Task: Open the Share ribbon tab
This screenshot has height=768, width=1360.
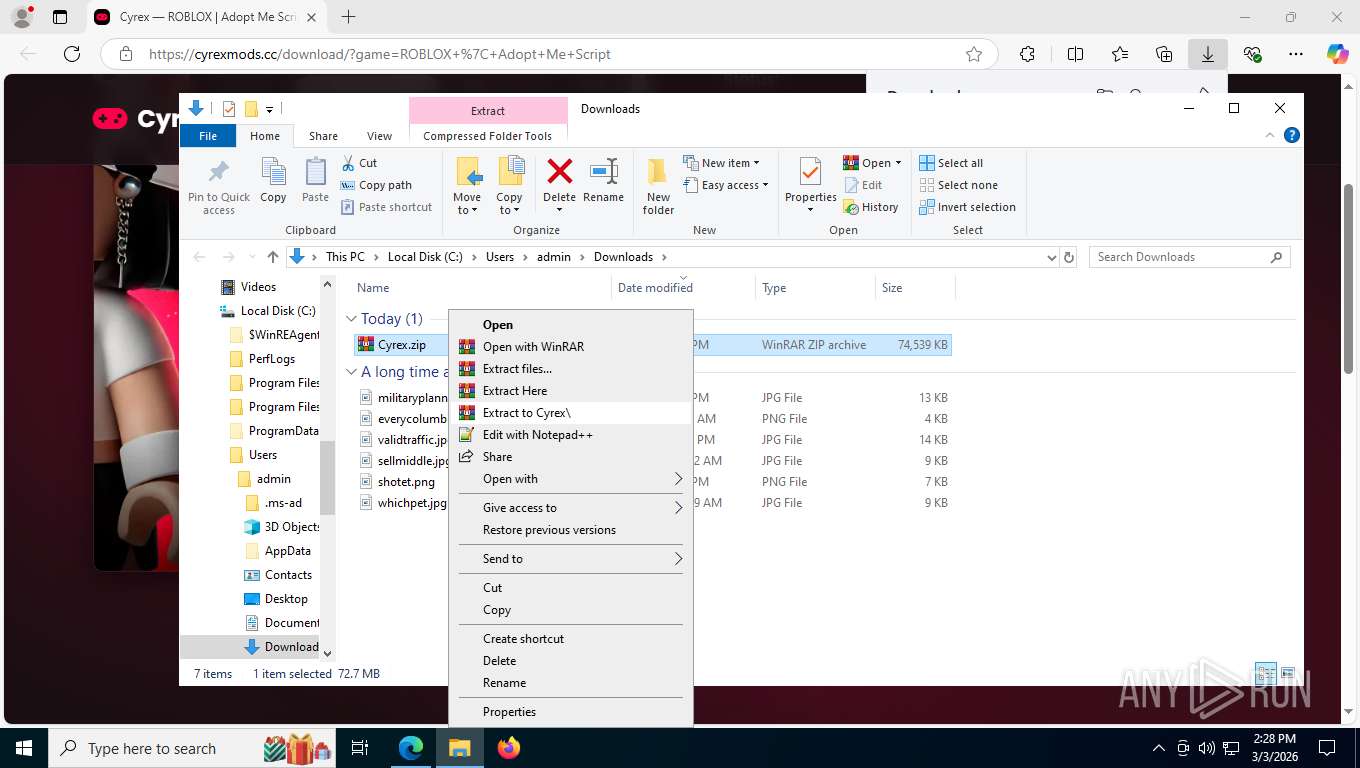Action: (323, 136)
